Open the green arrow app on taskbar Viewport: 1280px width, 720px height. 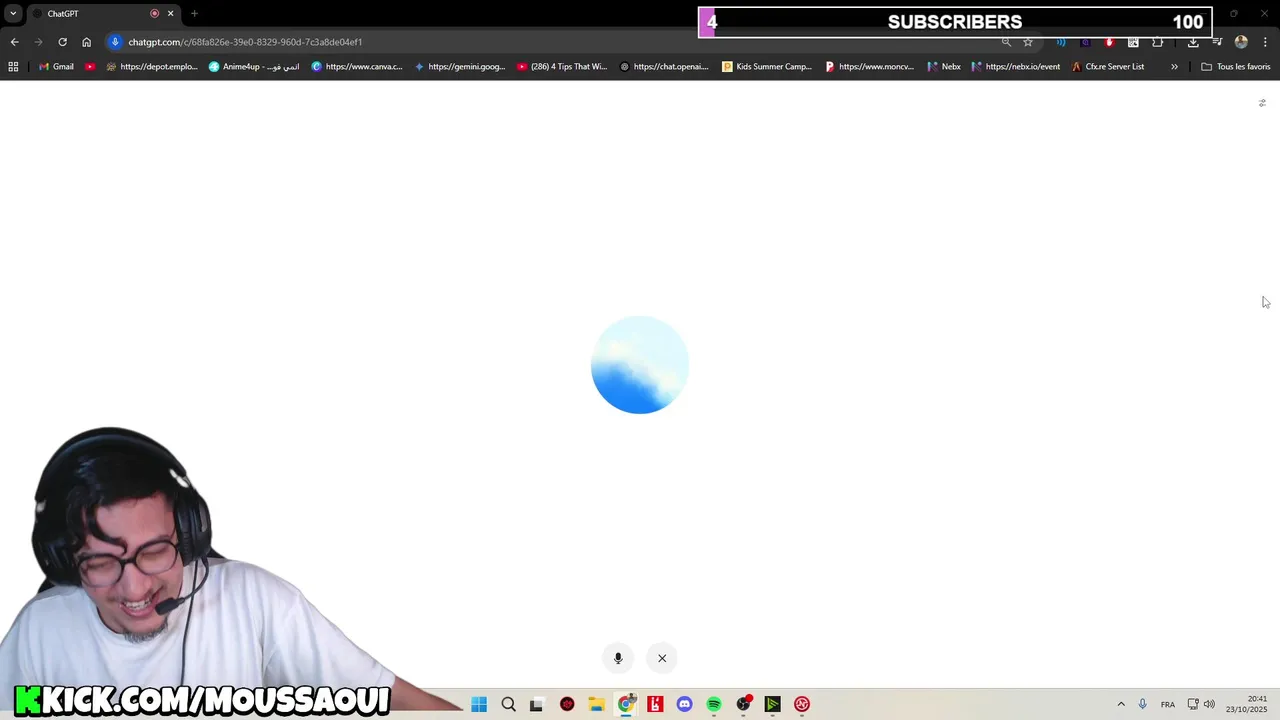(773, 704)
